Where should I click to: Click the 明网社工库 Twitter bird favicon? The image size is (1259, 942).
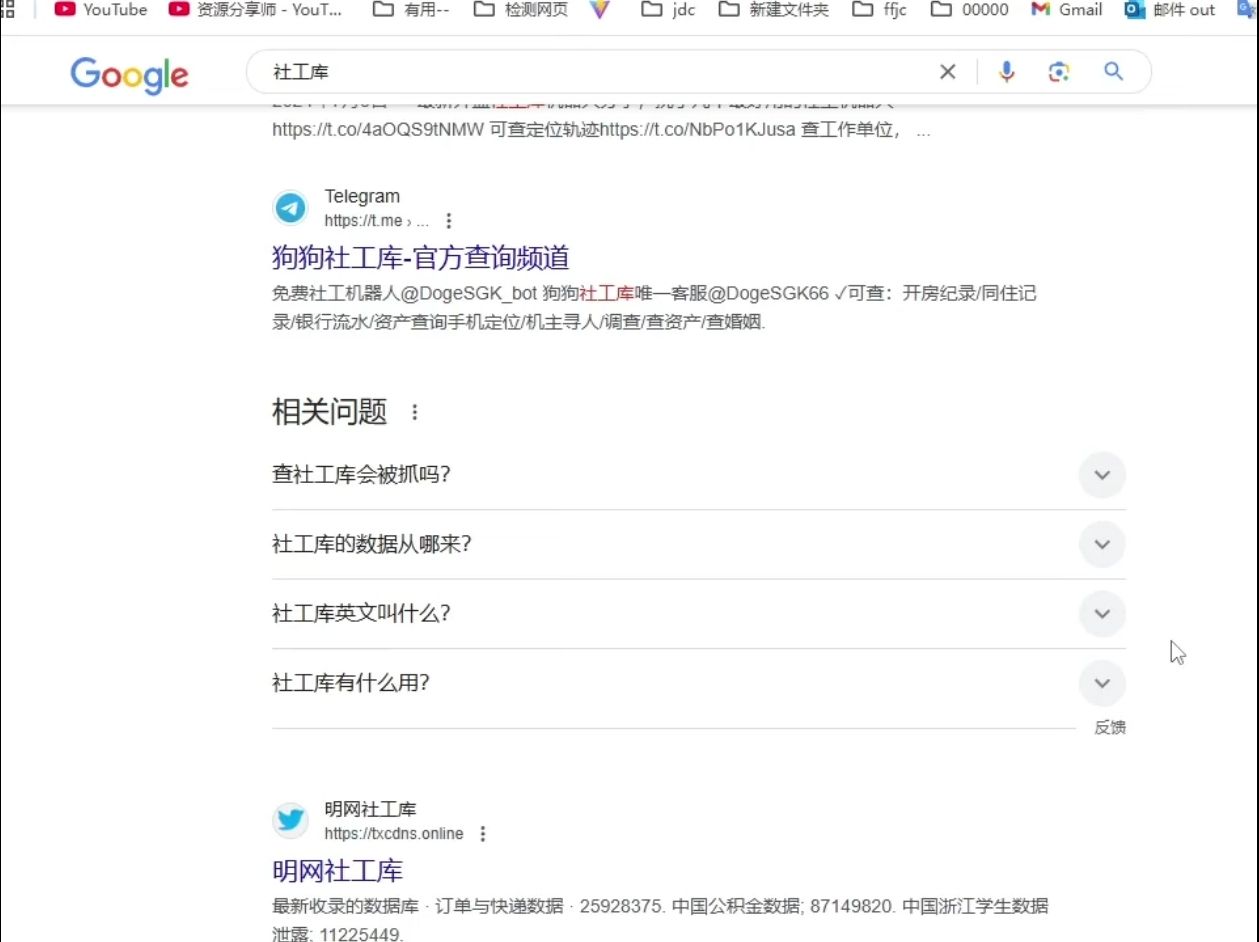pyautogui.click(x=291, y=821)
